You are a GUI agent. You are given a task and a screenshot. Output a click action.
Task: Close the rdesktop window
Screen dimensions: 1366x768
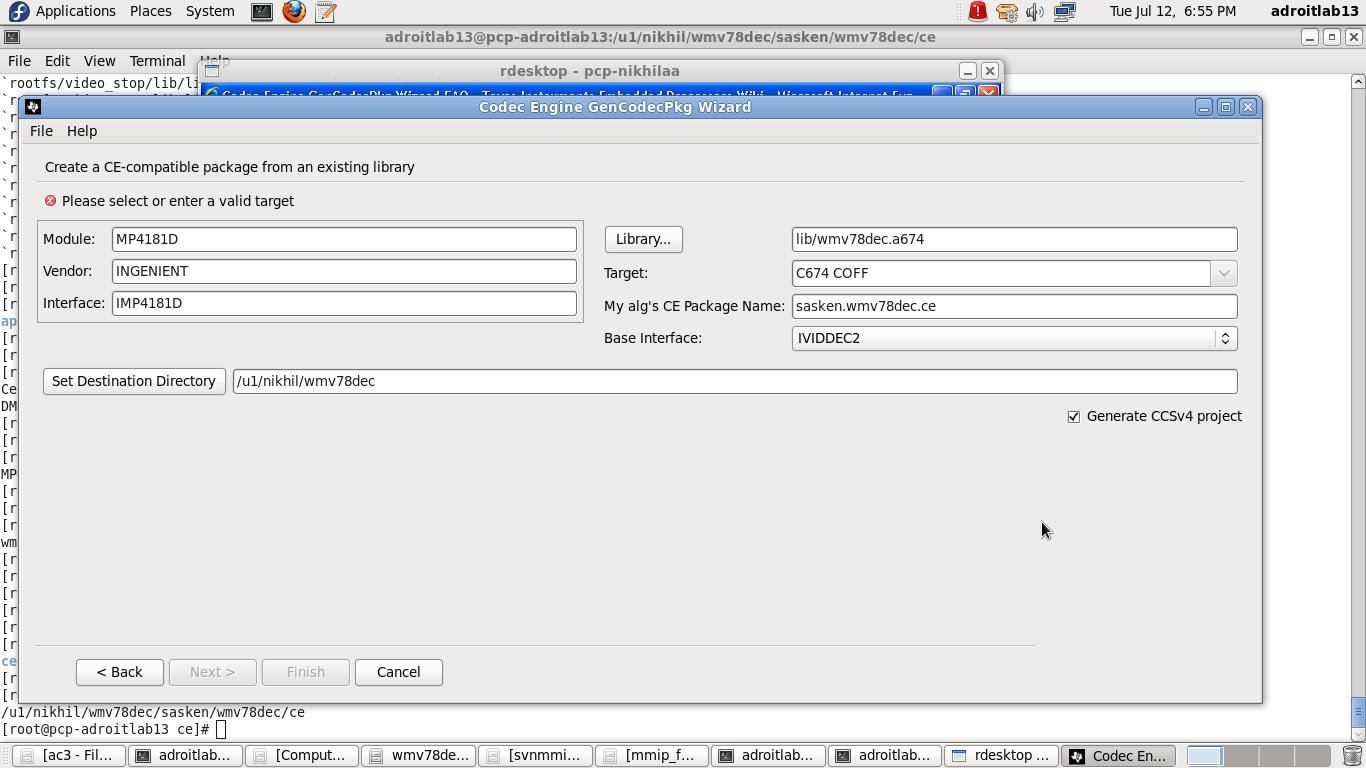989,71
